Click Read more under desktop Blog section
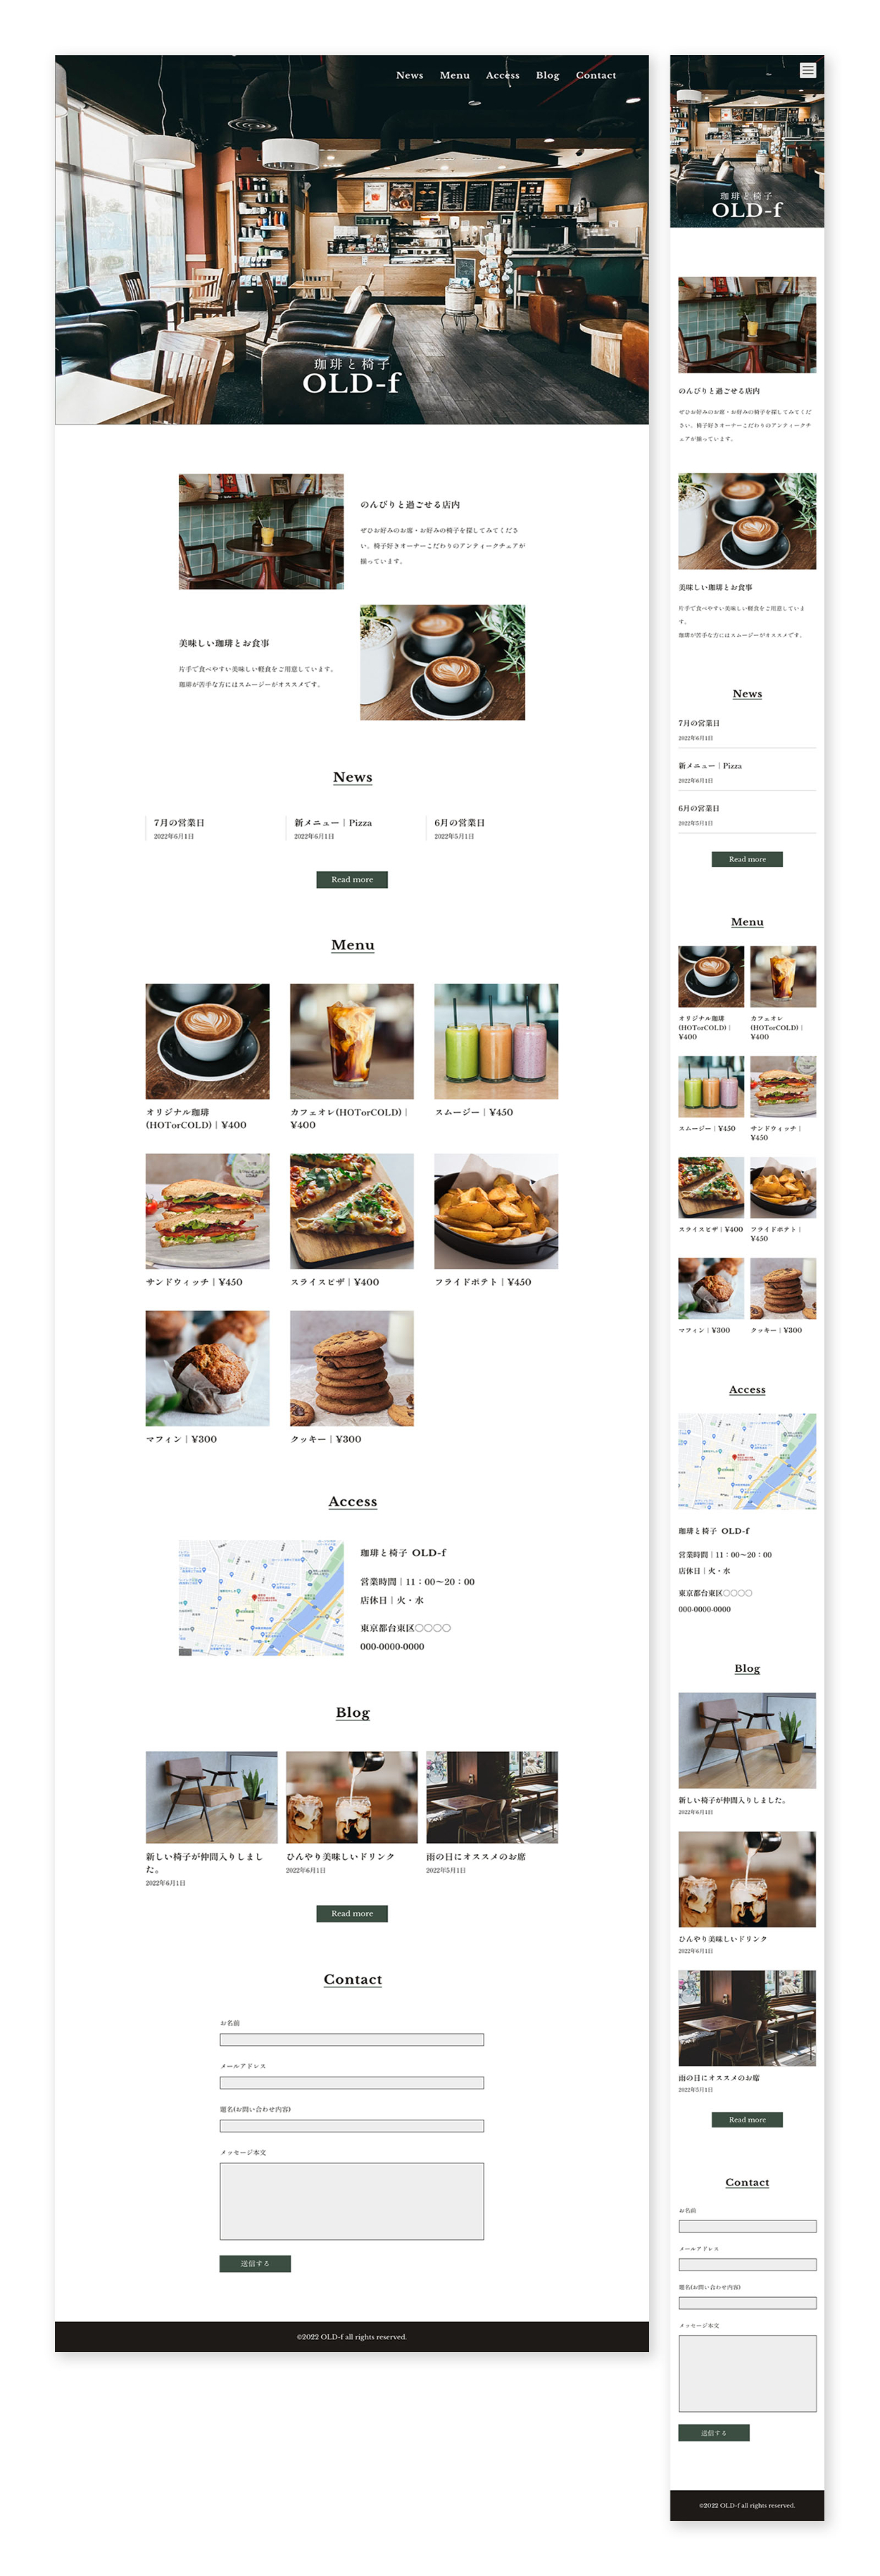Image resolution: width=880 pixels, height=2576 pixels. (x=352, y=1913)
